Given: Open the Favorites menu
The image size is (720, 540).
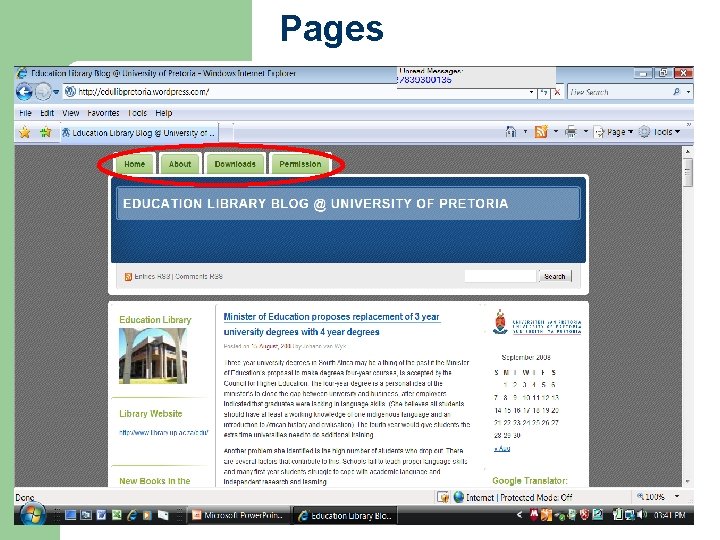Looking at the screenshot, I should [103, 113].
